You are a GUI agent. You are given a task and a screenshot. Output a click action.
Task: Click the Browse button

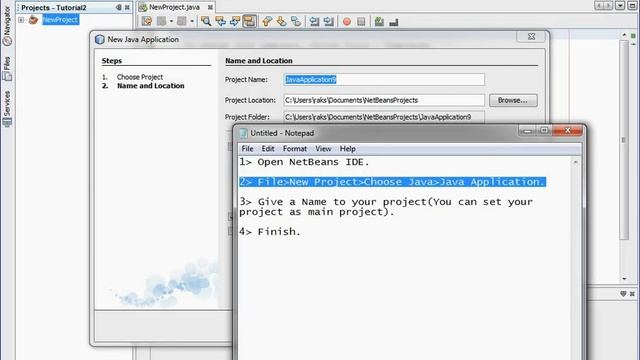tap(513, 100)
